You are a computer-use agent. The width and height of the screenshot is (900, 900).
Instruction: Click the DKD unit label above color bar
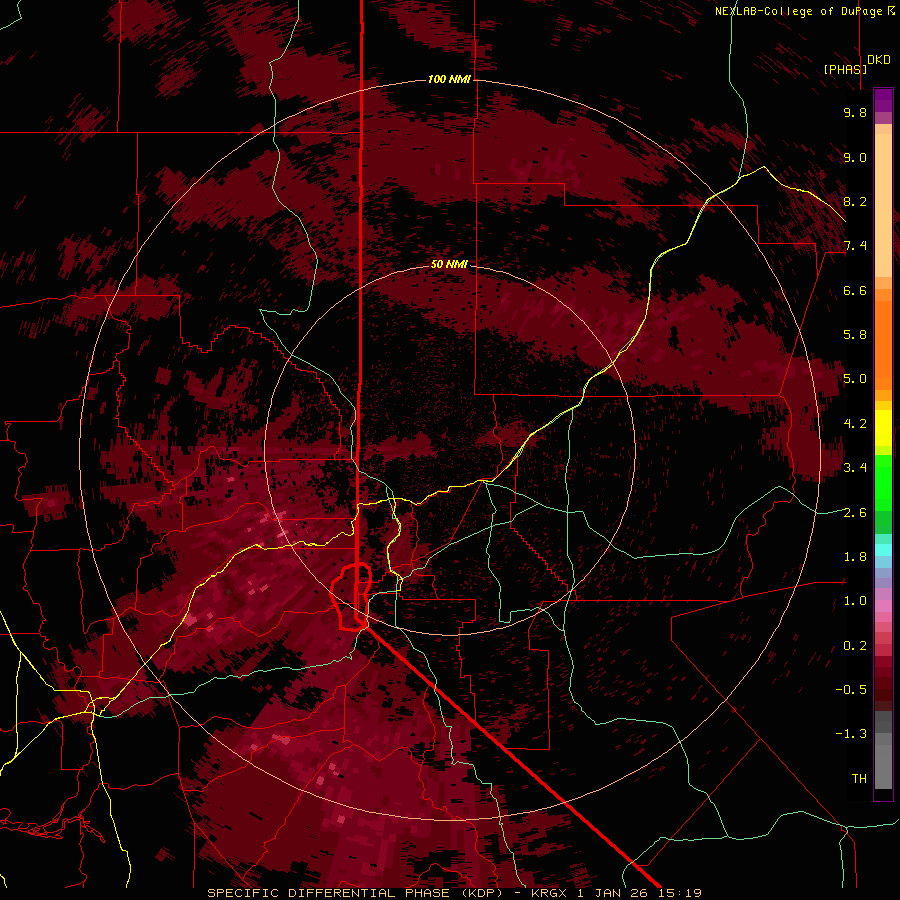click(x=878, y=60)
